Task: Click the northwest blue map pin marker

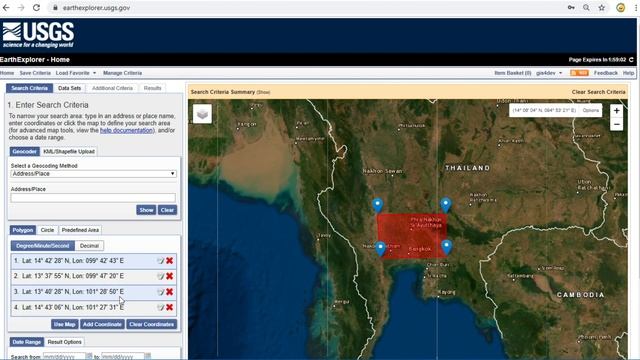Action: pos(378,205)
